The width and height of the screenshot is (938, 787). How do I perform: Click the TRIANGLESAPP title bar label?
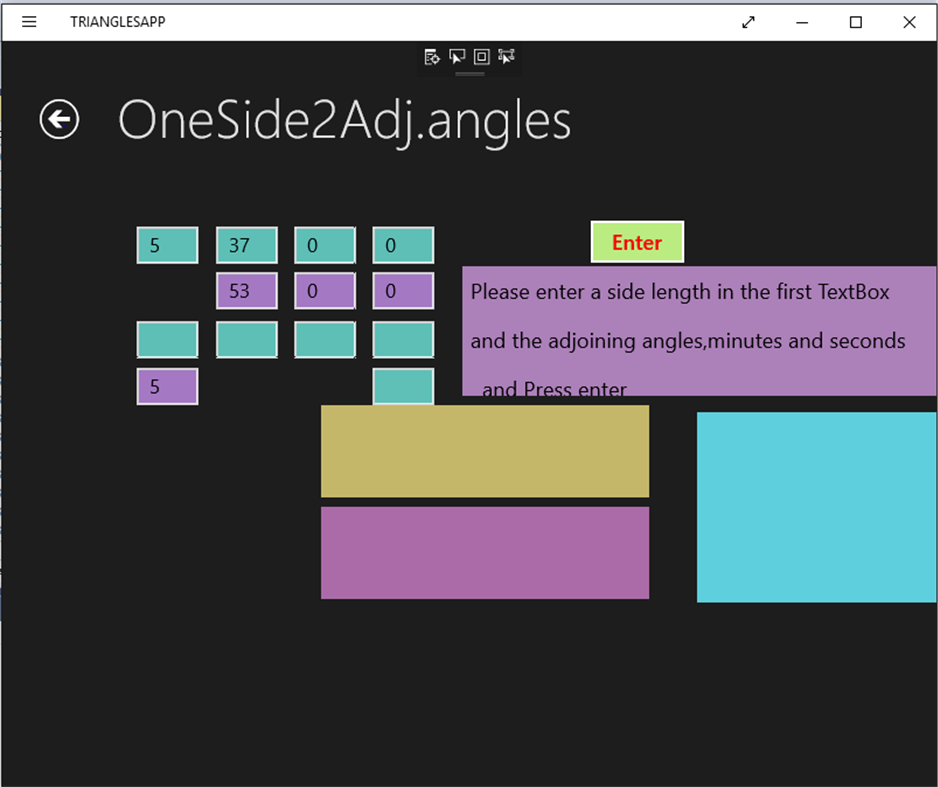(116, 21)
